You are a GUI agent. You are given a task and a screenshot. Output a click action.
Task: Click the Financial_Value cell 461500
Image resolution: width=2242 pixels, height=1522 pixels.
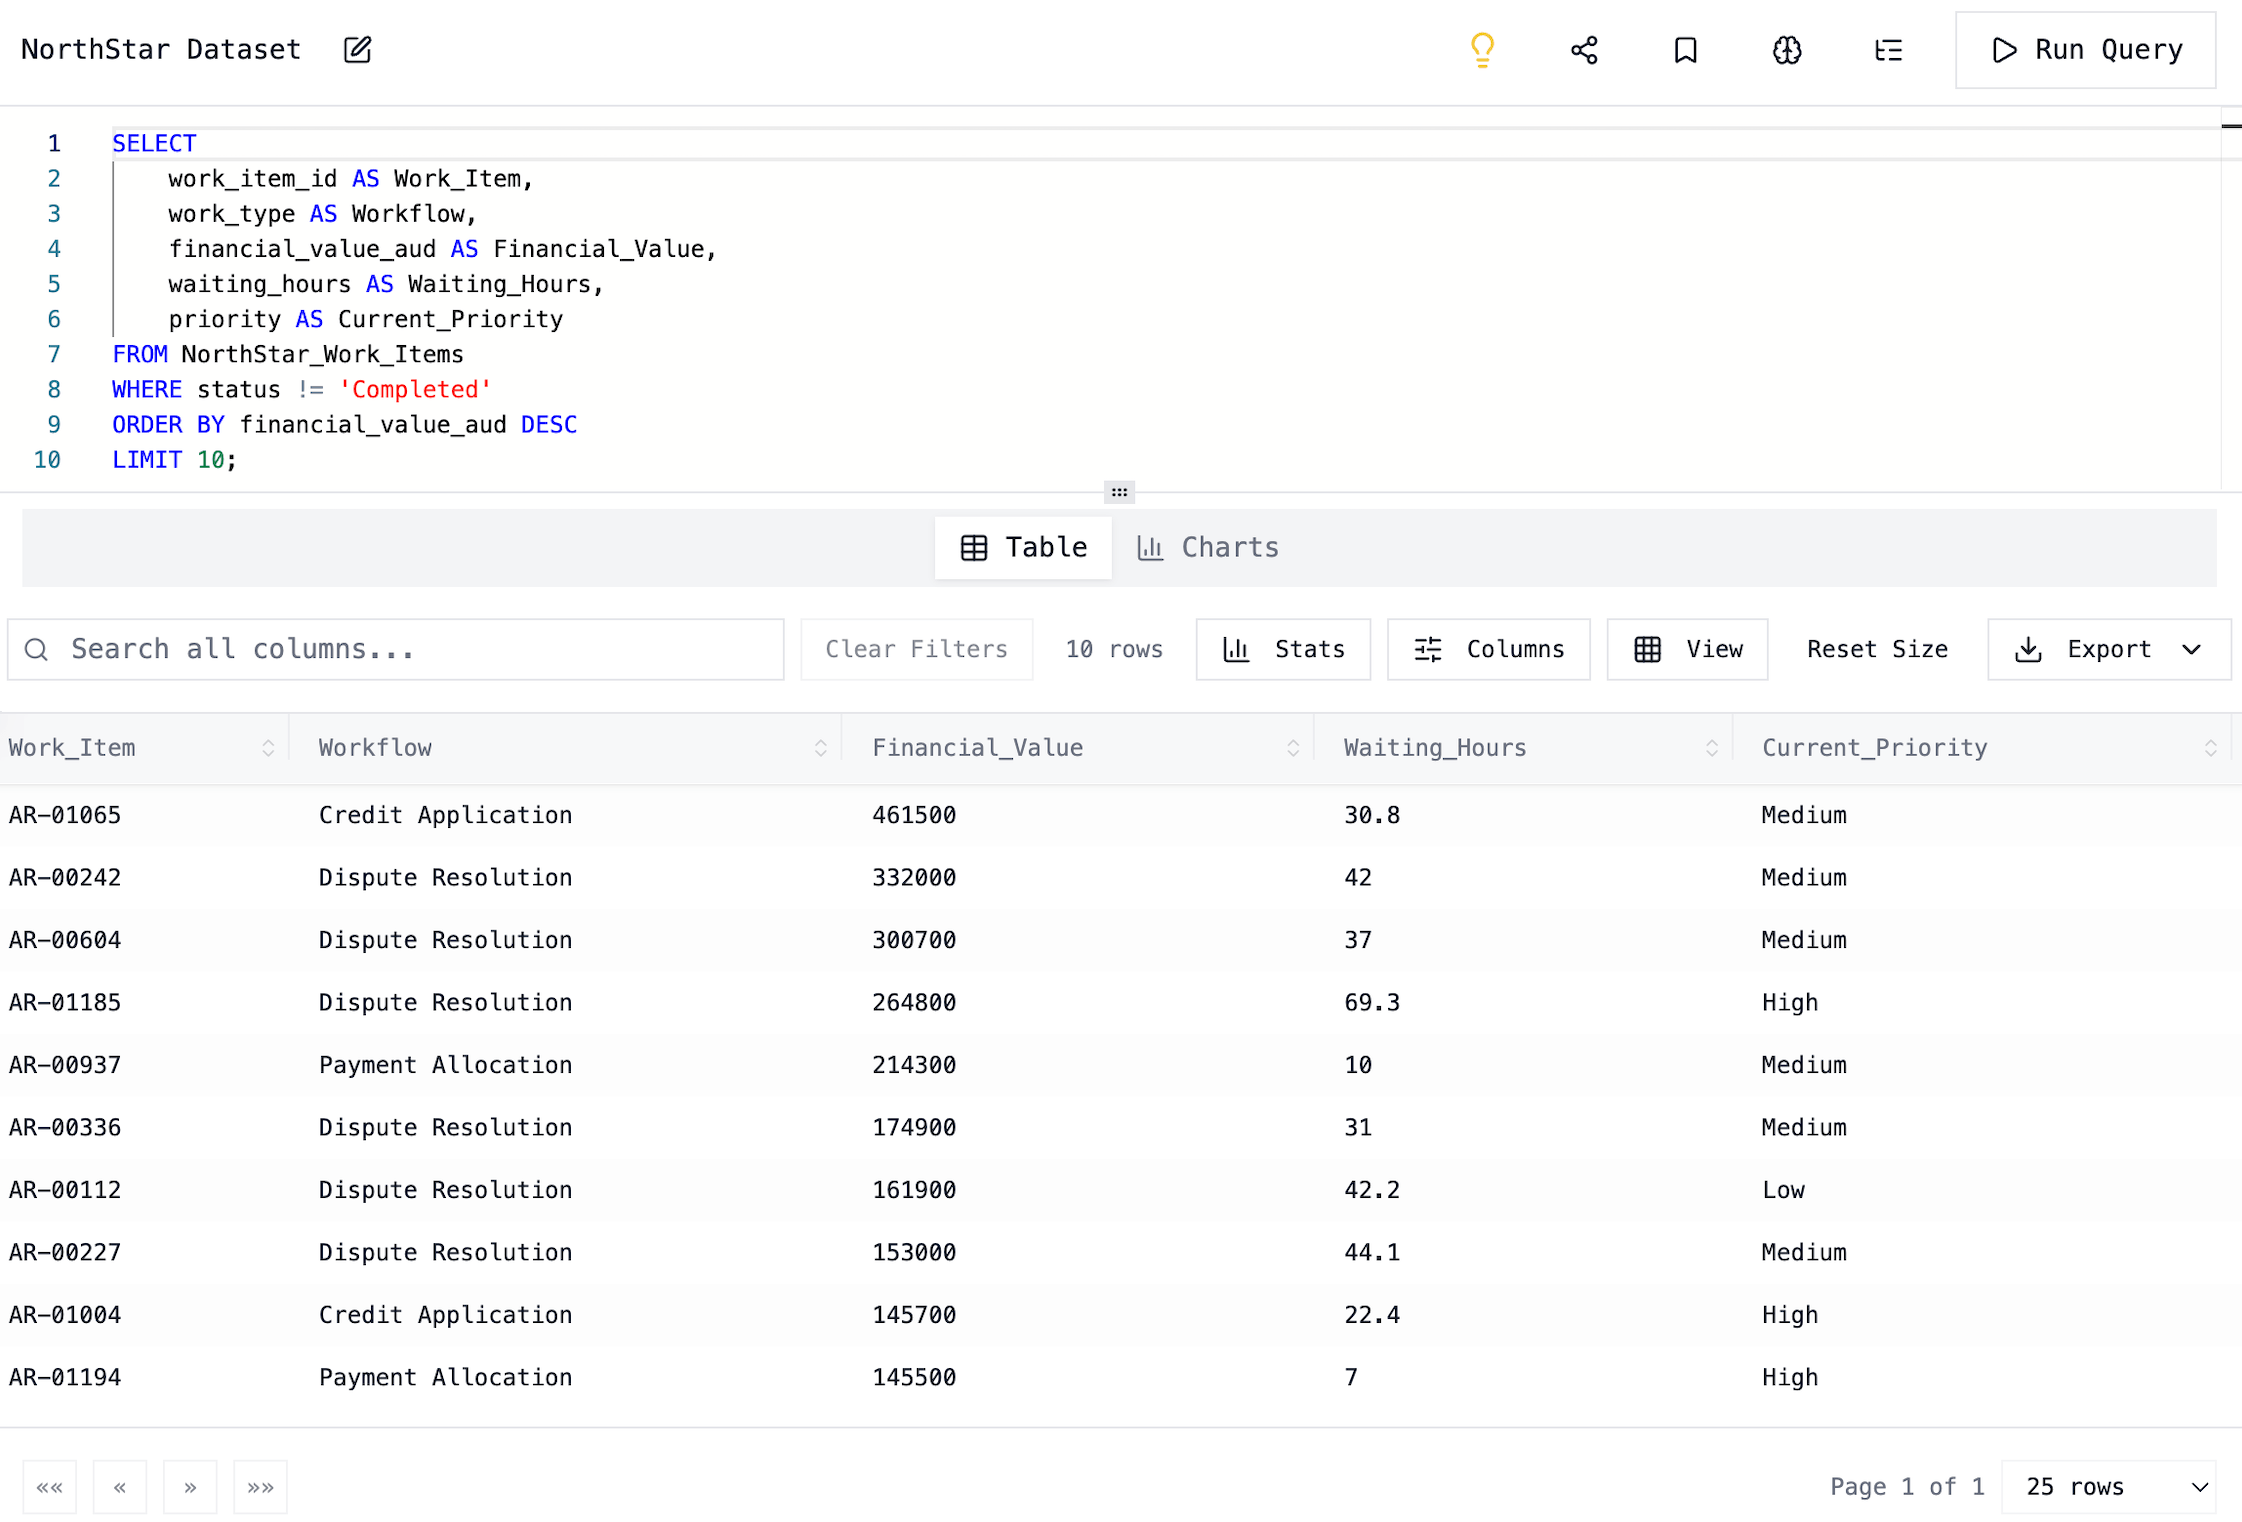pyautogui.click(x=914, y=815)
